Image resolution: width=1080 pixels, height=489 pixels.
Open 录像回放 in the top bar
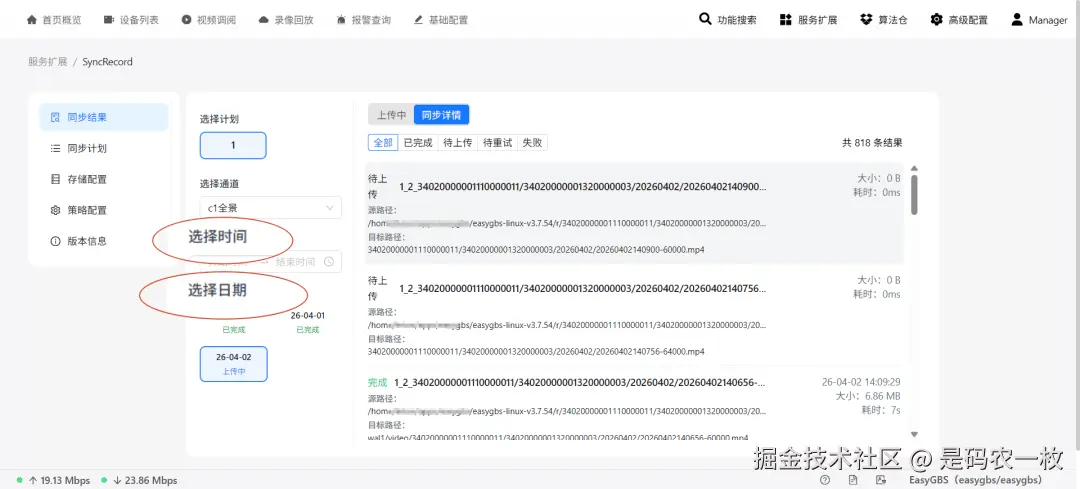[286, 20]
